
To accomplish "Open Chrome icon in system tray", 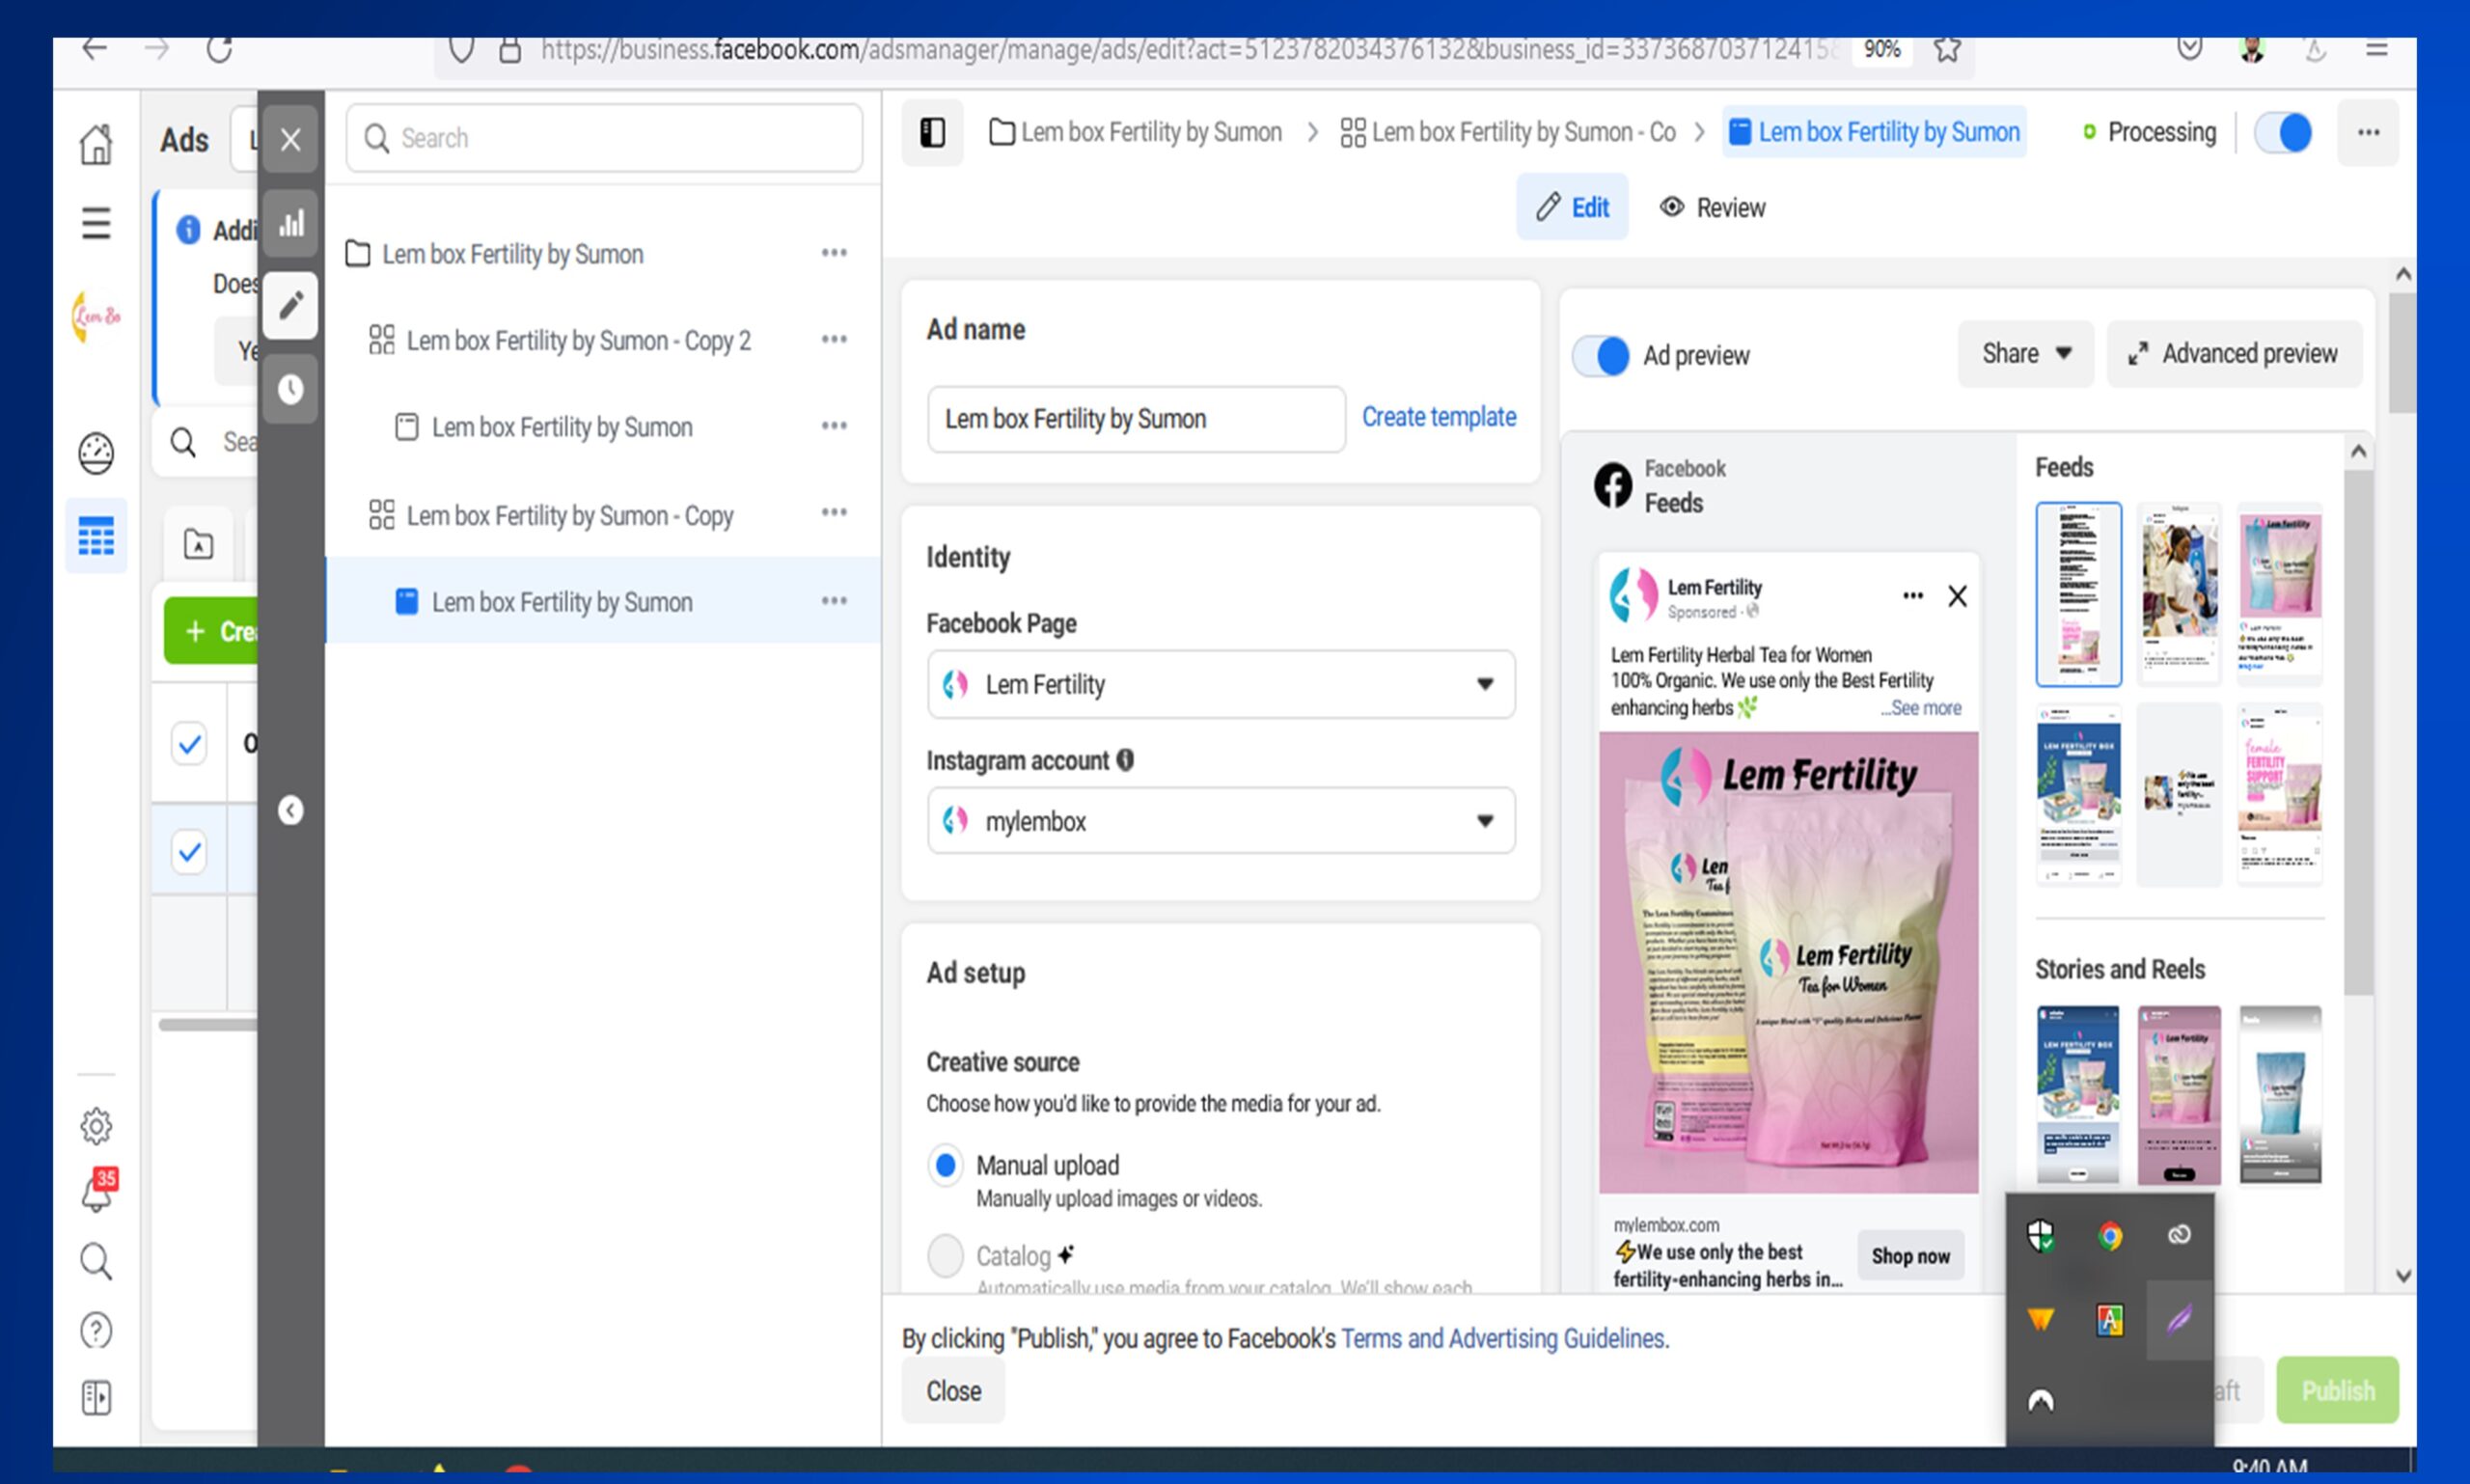I will [2110, 1237].
